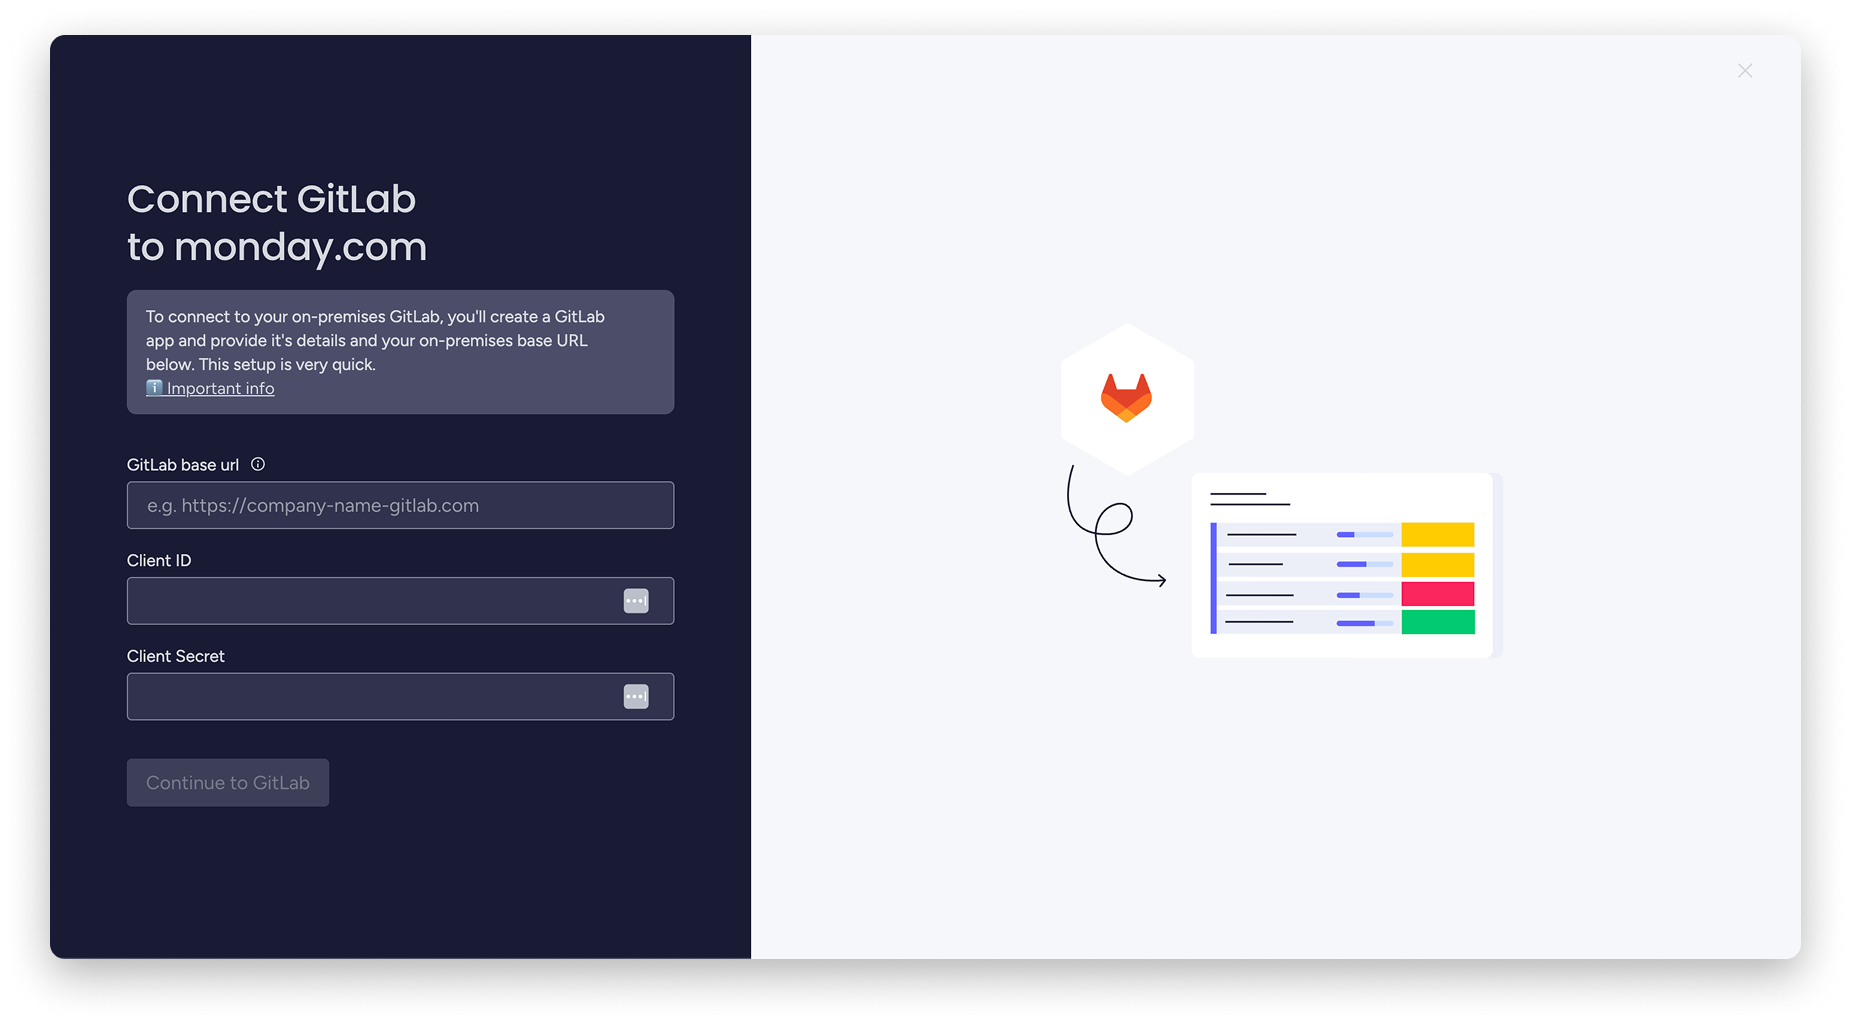Click into the Client ID field
The width and height of the screenshot is (1851, 1024).
point(400,601)
